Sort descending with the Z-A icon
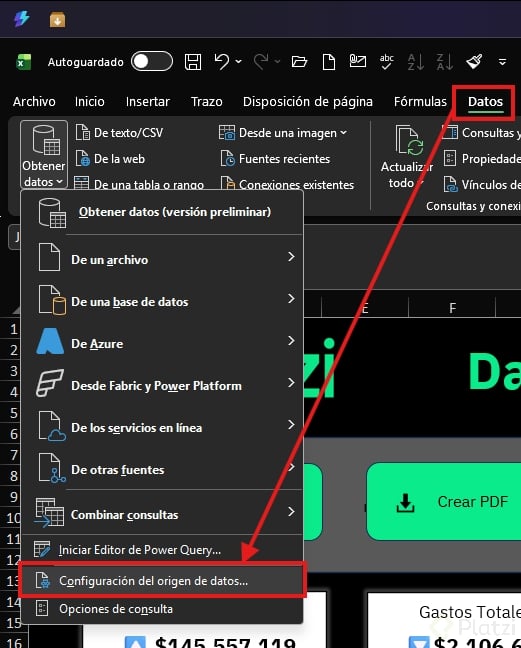This screenshot has width=521, height=648. [445, 62]
